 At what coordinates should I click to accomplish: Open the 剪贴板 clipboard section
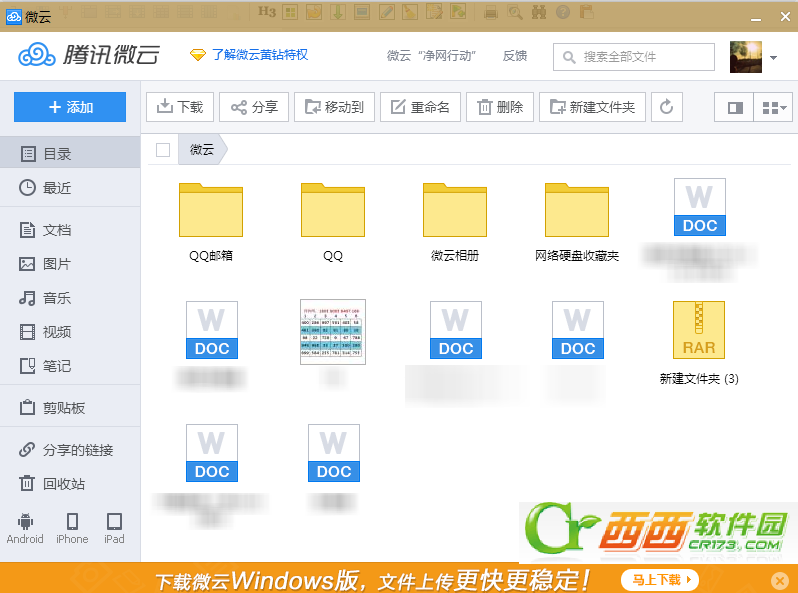[x=70, y=408]
